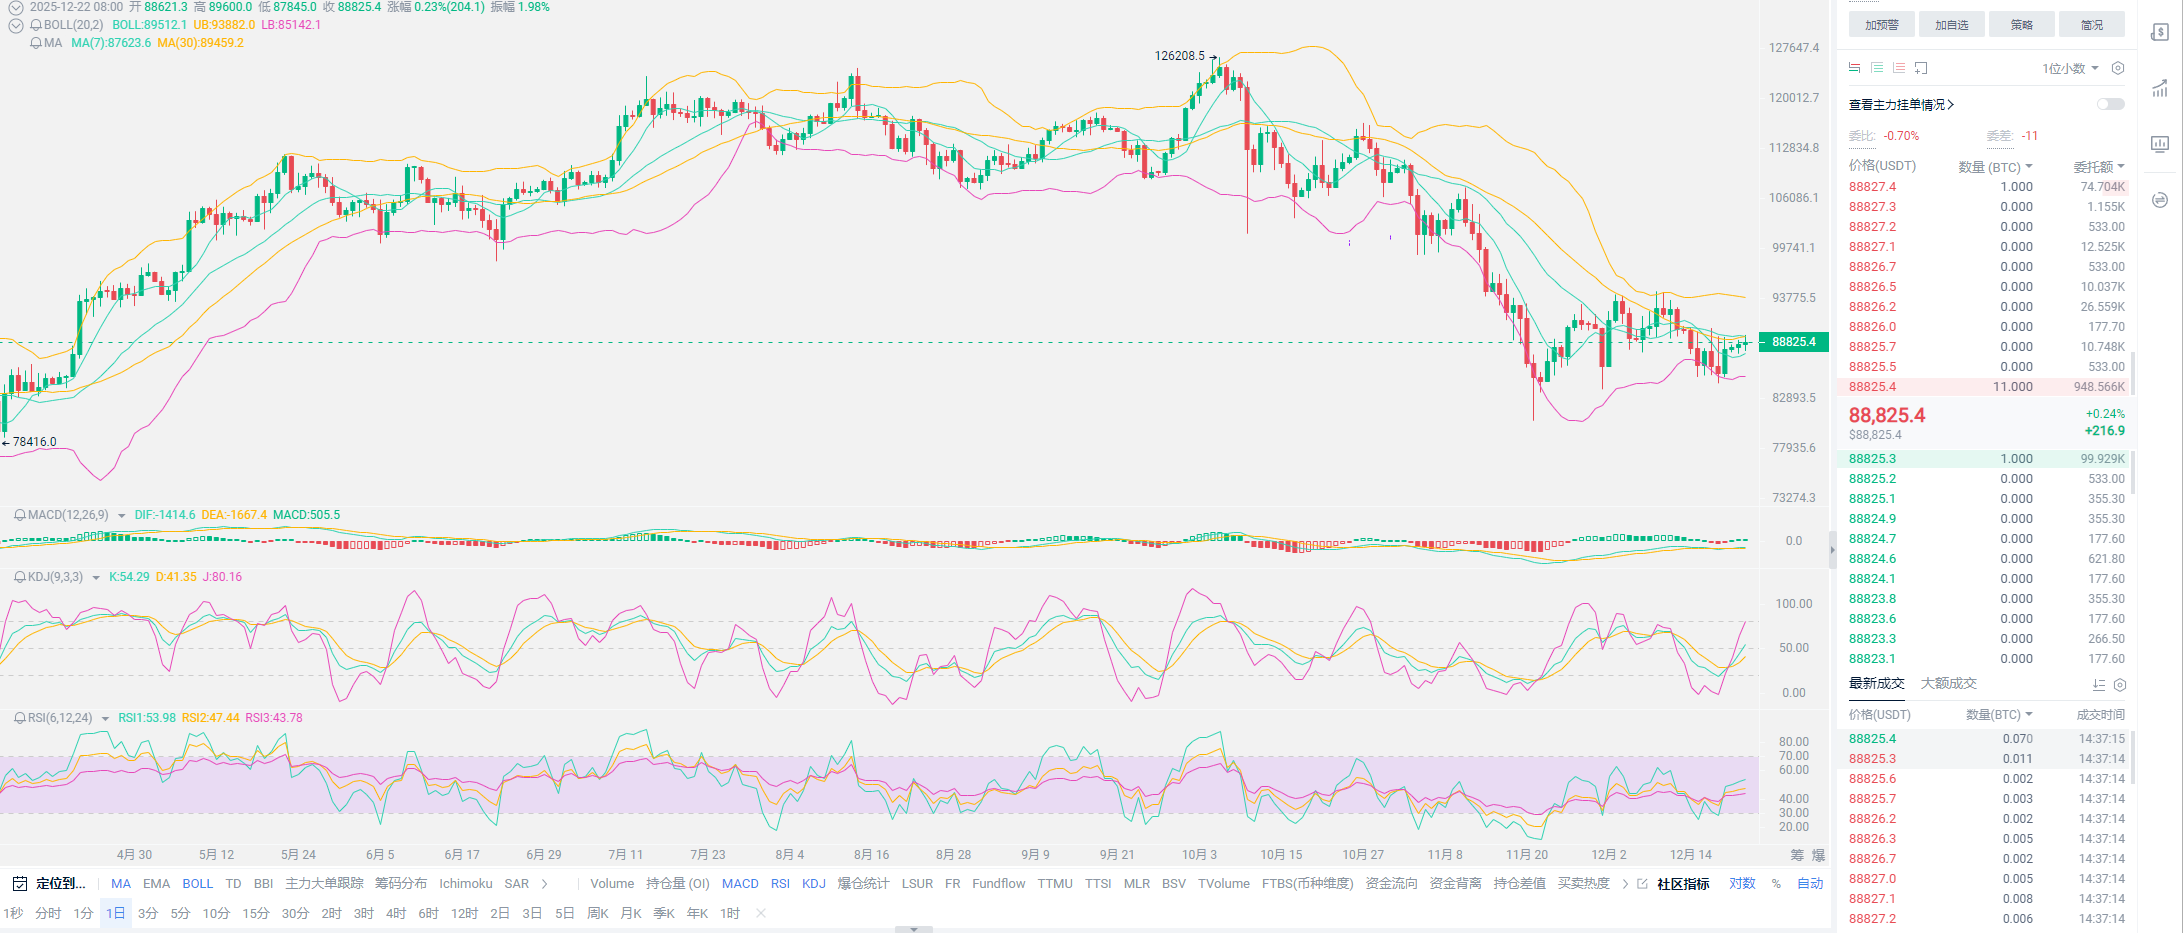Screen dimensions: 2183x933
Task: Toggle the BOLL indicator on the chart
Action: point(197,884)
